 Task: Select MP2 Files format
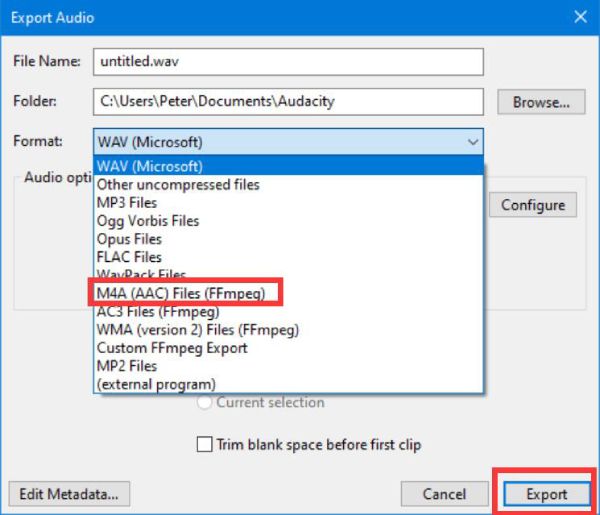coord(289,366)
